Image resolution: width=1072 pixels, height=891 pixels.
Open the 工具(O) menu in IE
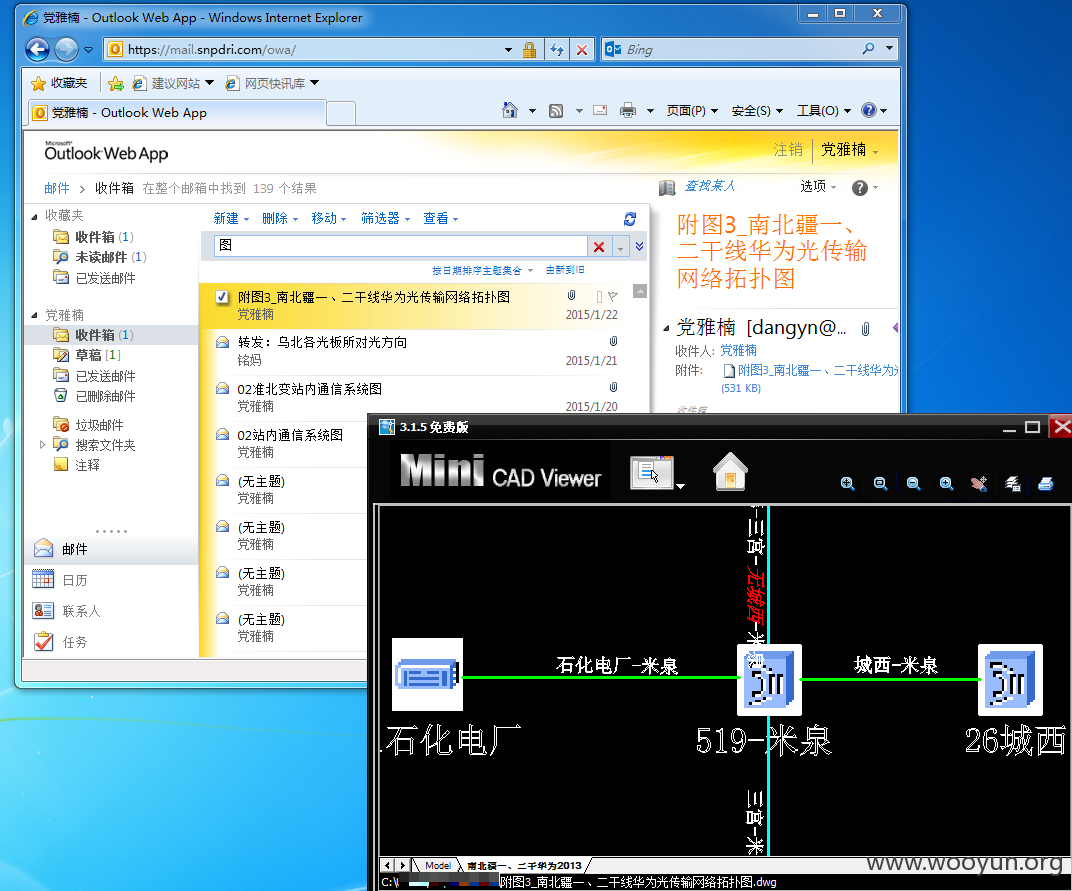coord(823,111)
